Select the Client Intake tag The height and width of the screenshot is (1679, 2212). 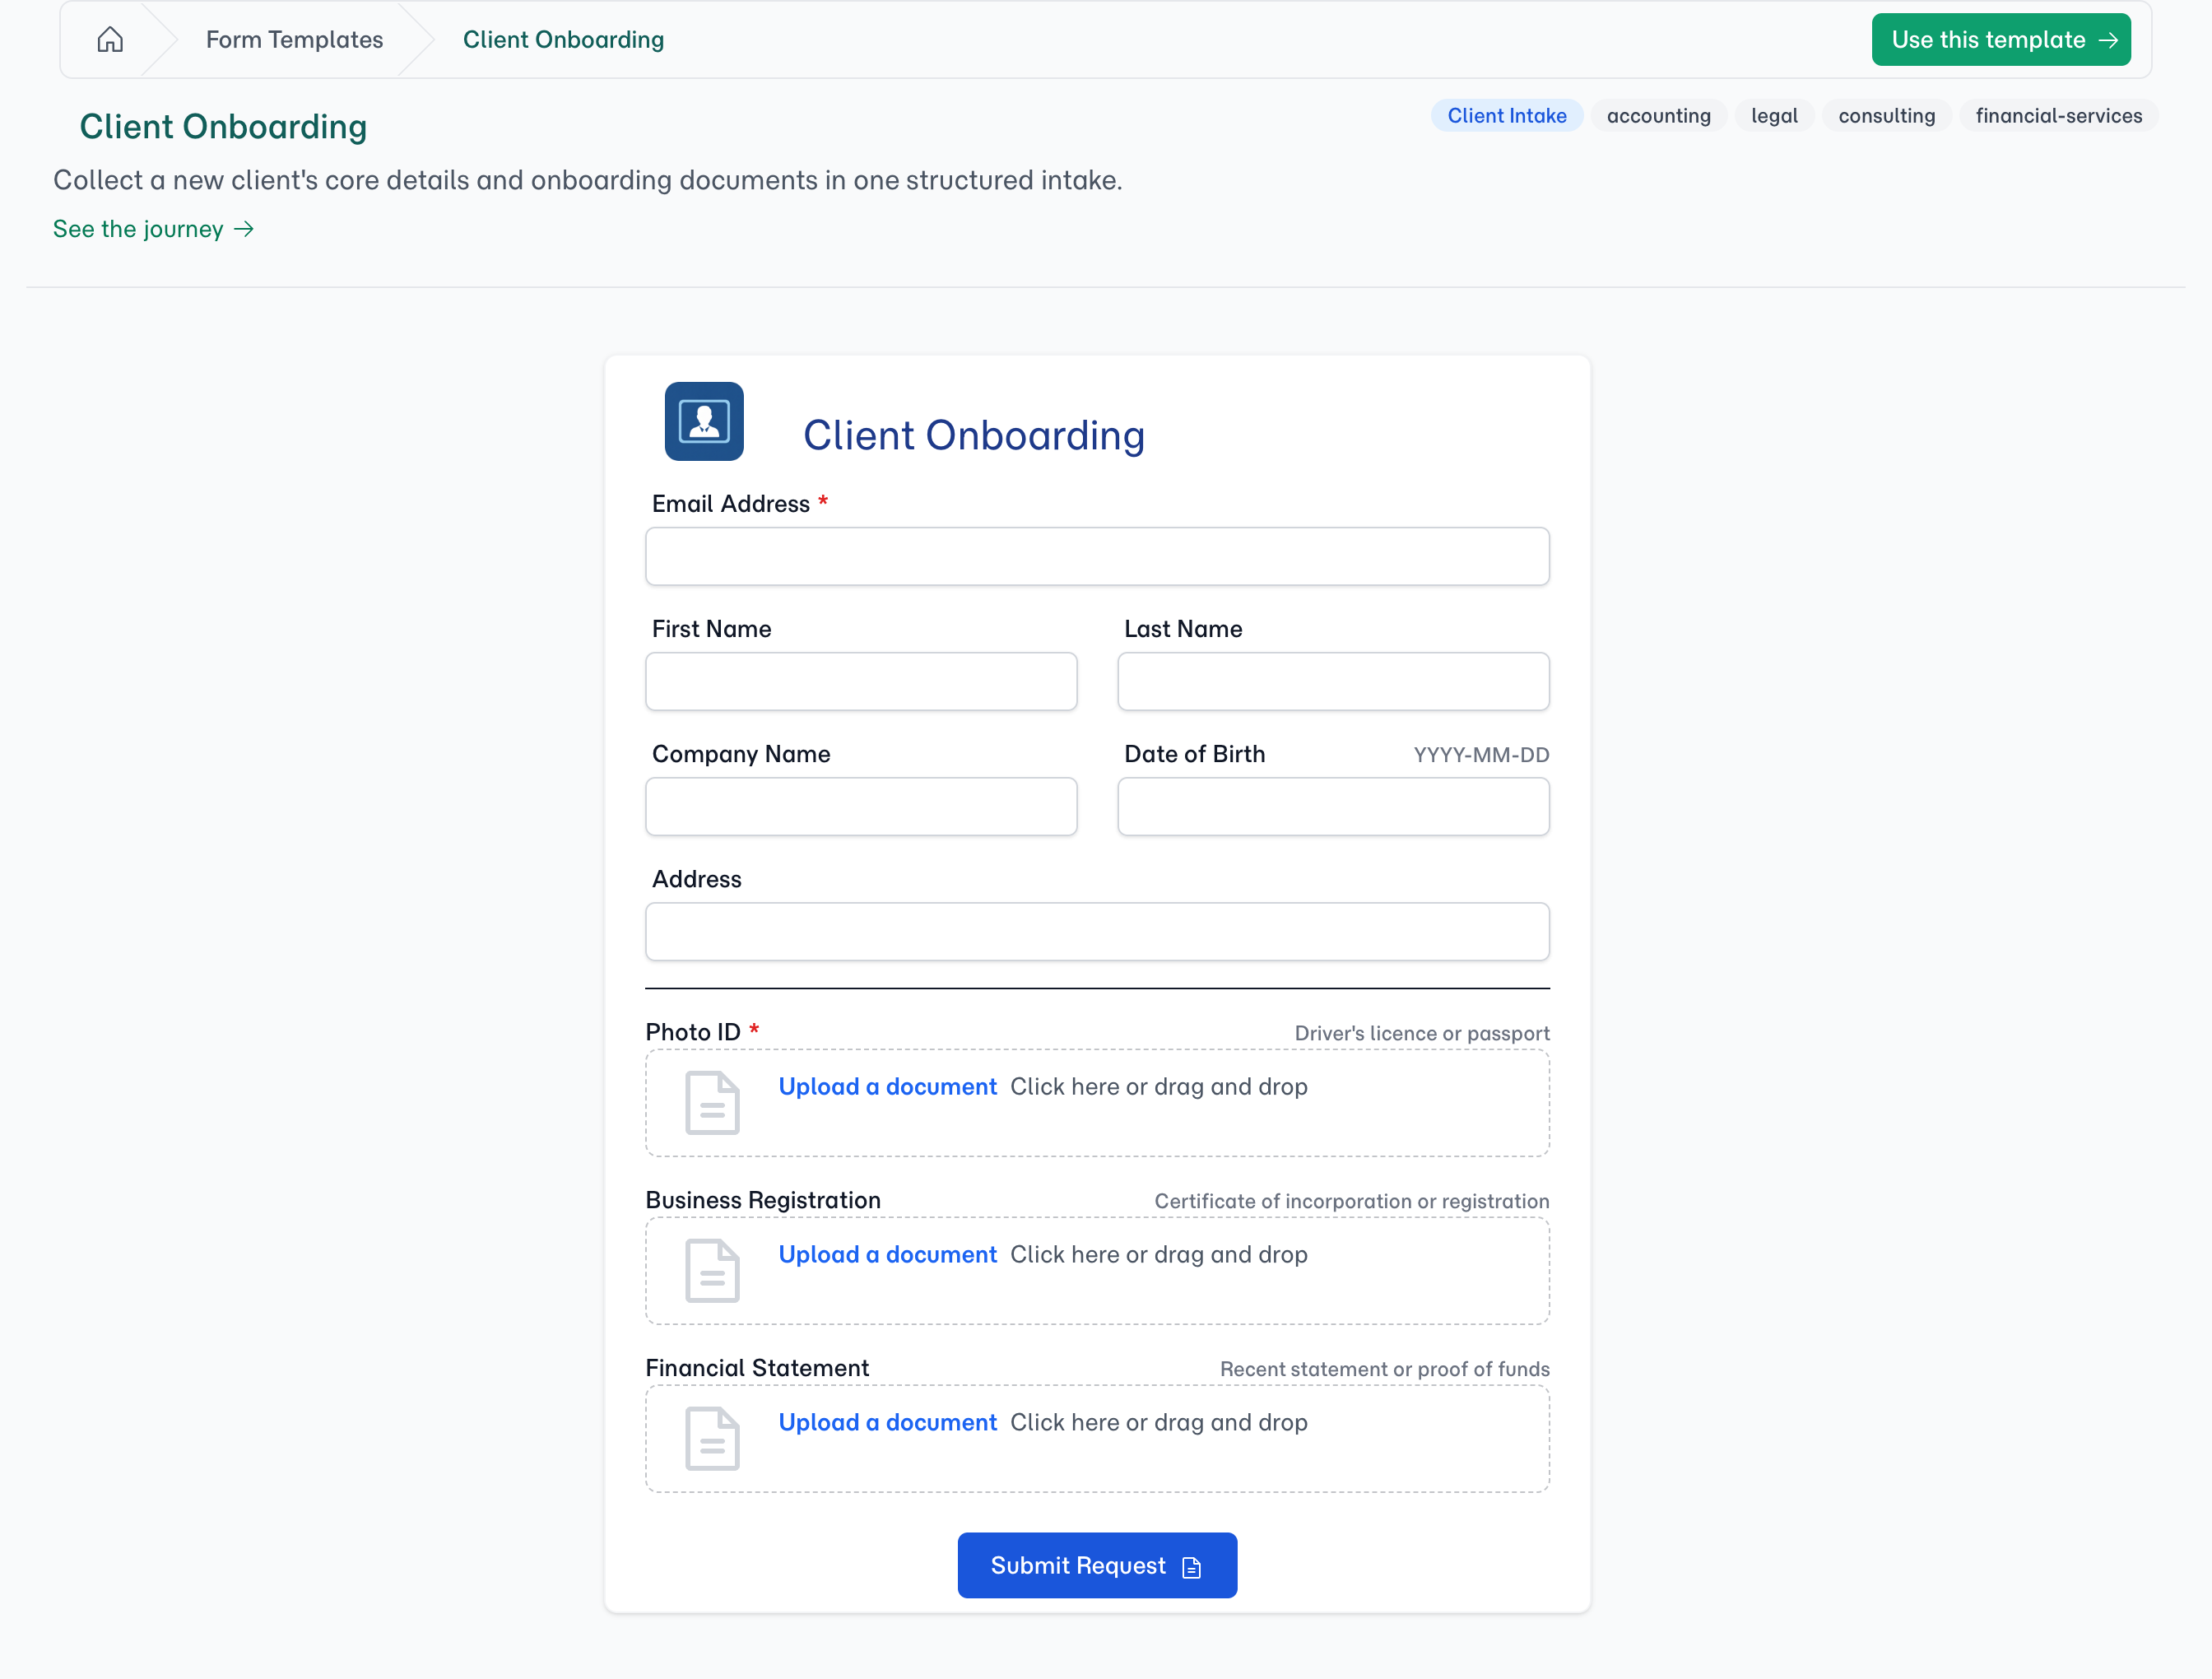[x=1507, y=116]
